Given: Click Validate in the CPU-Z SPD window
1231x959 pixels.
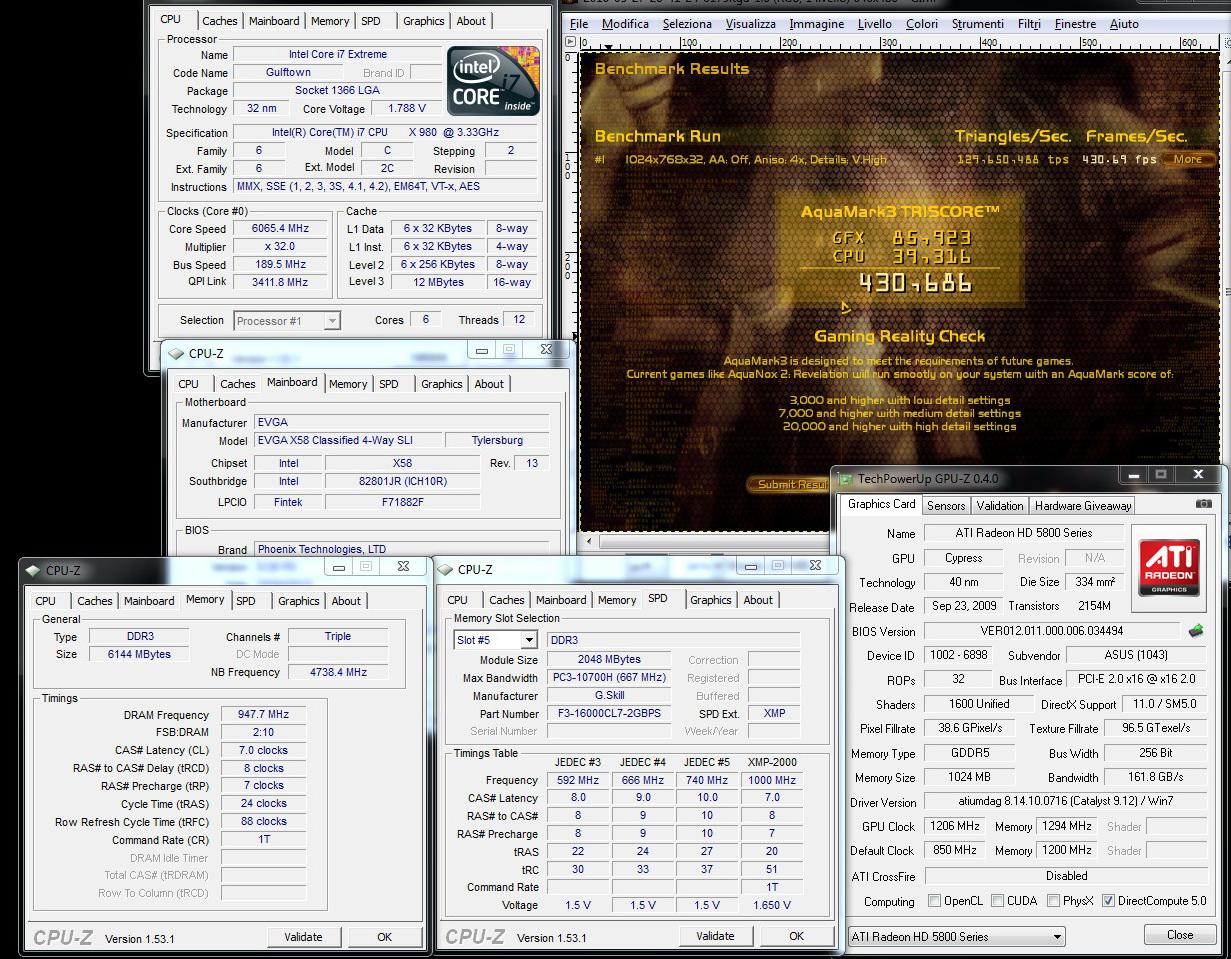Looking at the screenshot, I should click(x=715, y=936).
